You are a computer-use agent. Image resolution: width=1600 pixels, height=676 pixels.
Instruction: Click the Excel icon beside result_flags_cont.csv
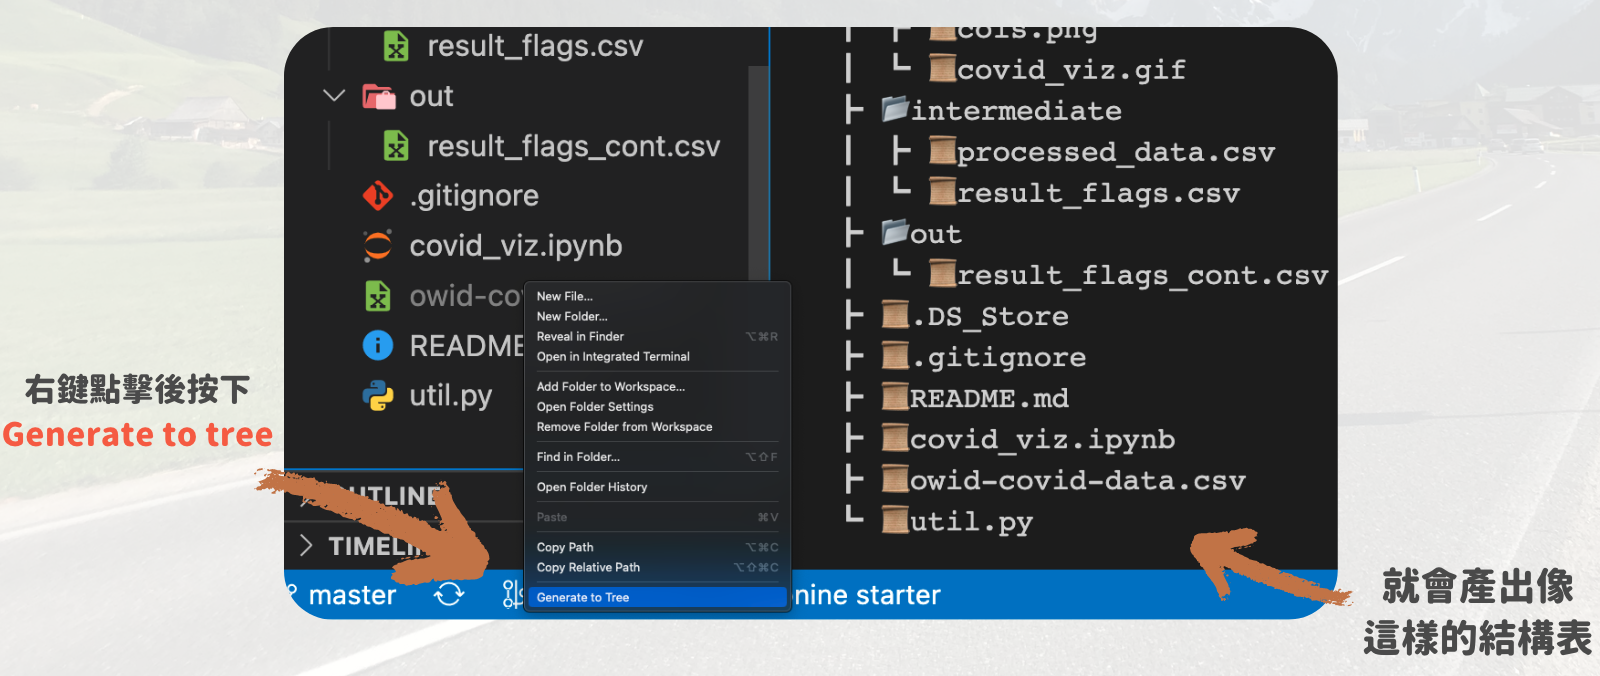tap(396, 147)
